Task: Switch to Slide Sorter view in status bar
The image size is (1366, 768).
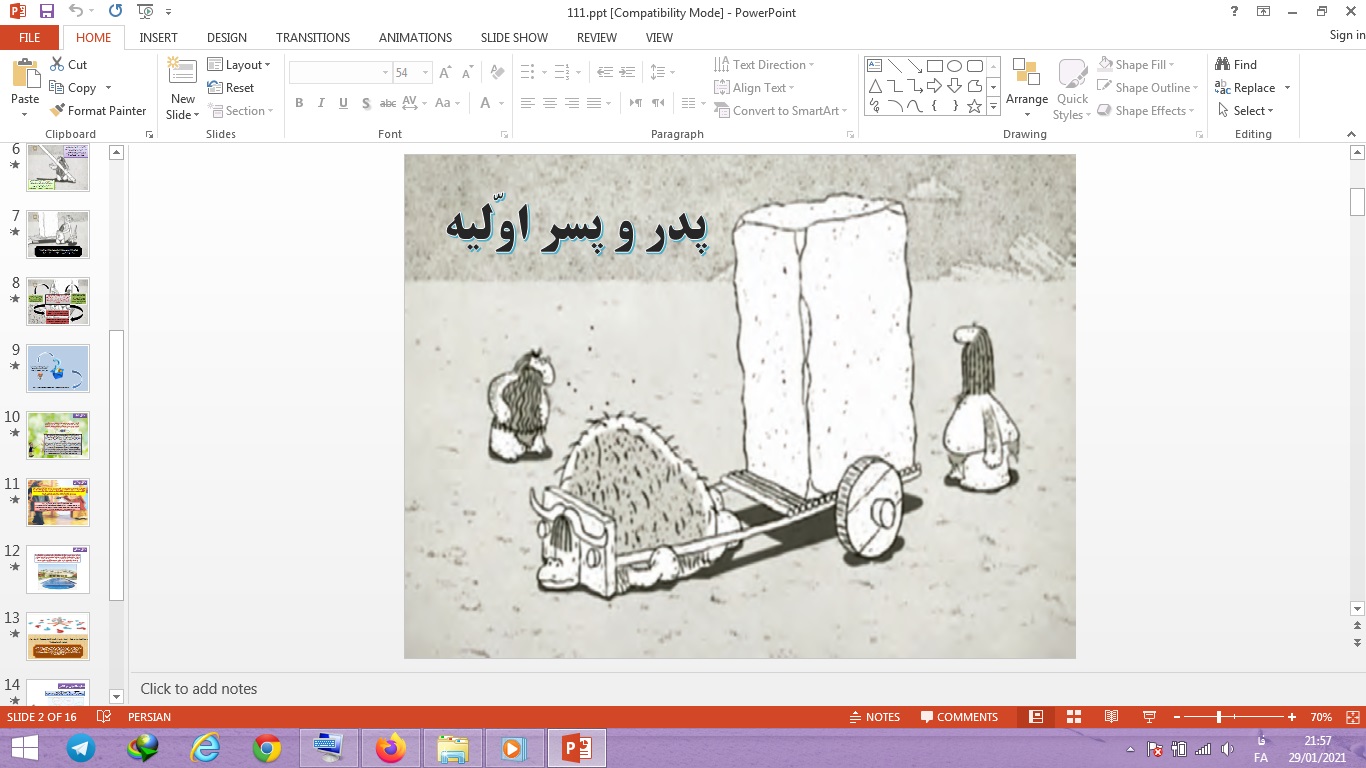Action: coord(1074,717)
